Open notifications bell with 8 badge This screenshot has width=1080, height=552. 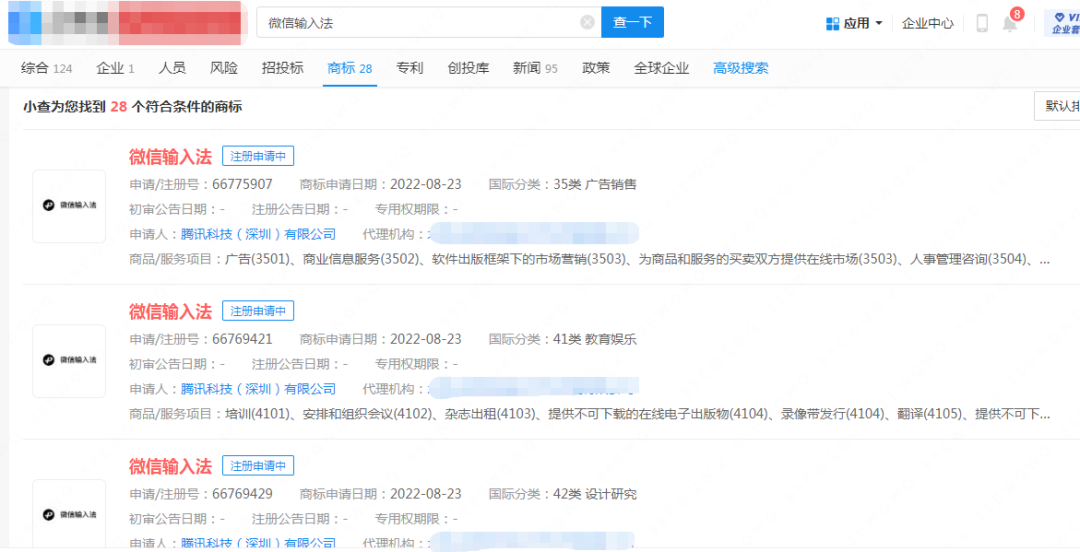[x=1010, y=21]
